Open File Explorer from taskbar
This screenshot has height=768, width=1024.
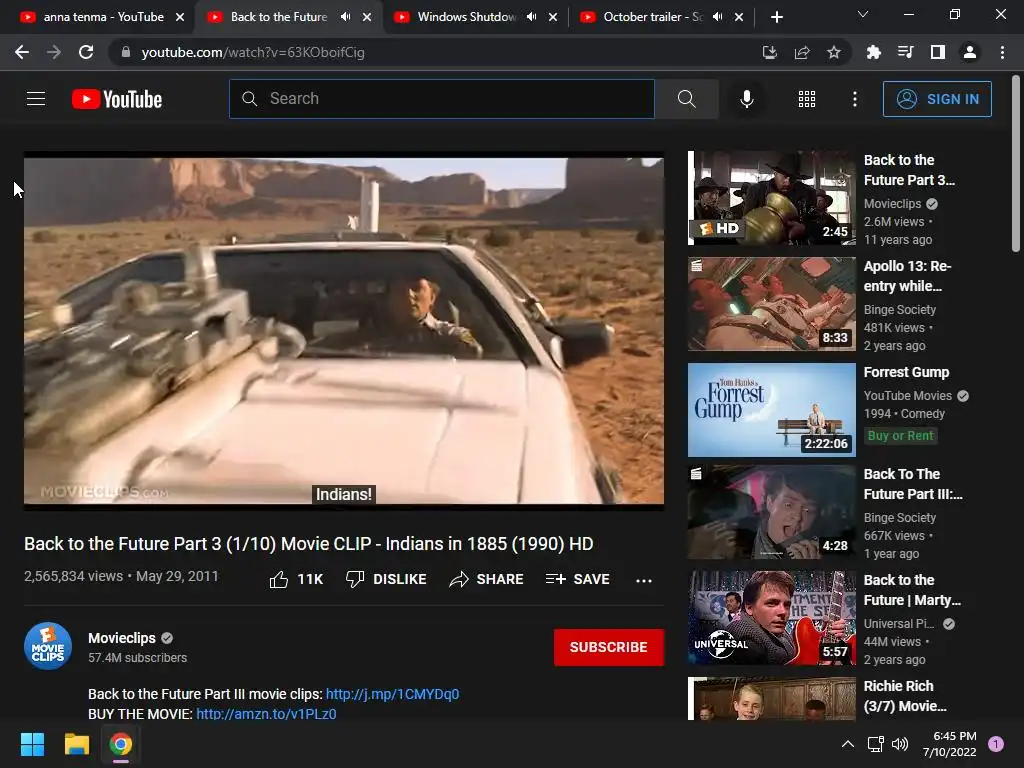pos(76,744)
